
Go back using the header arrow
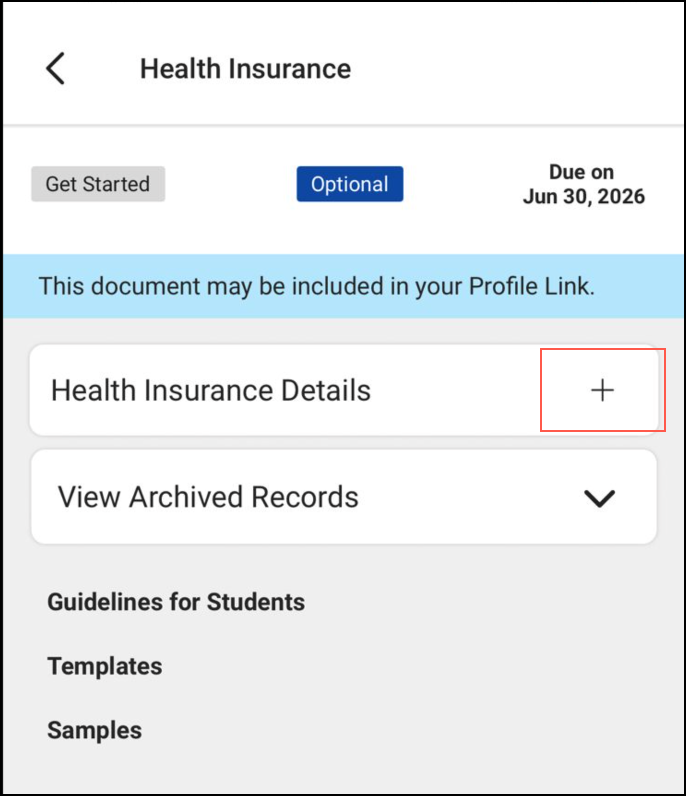(56, 69)
